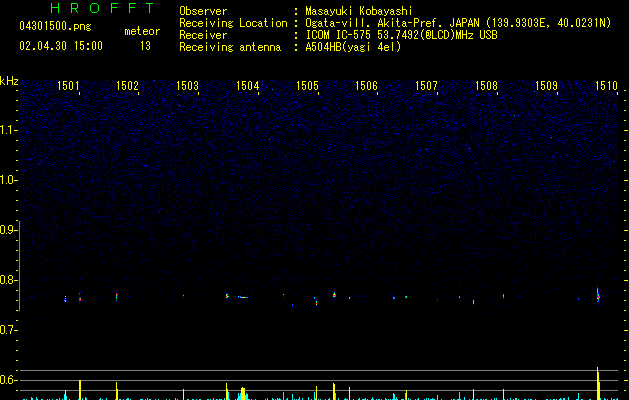
Task: Click the strong meteor echo at 1510
Action: pos(598,295)
